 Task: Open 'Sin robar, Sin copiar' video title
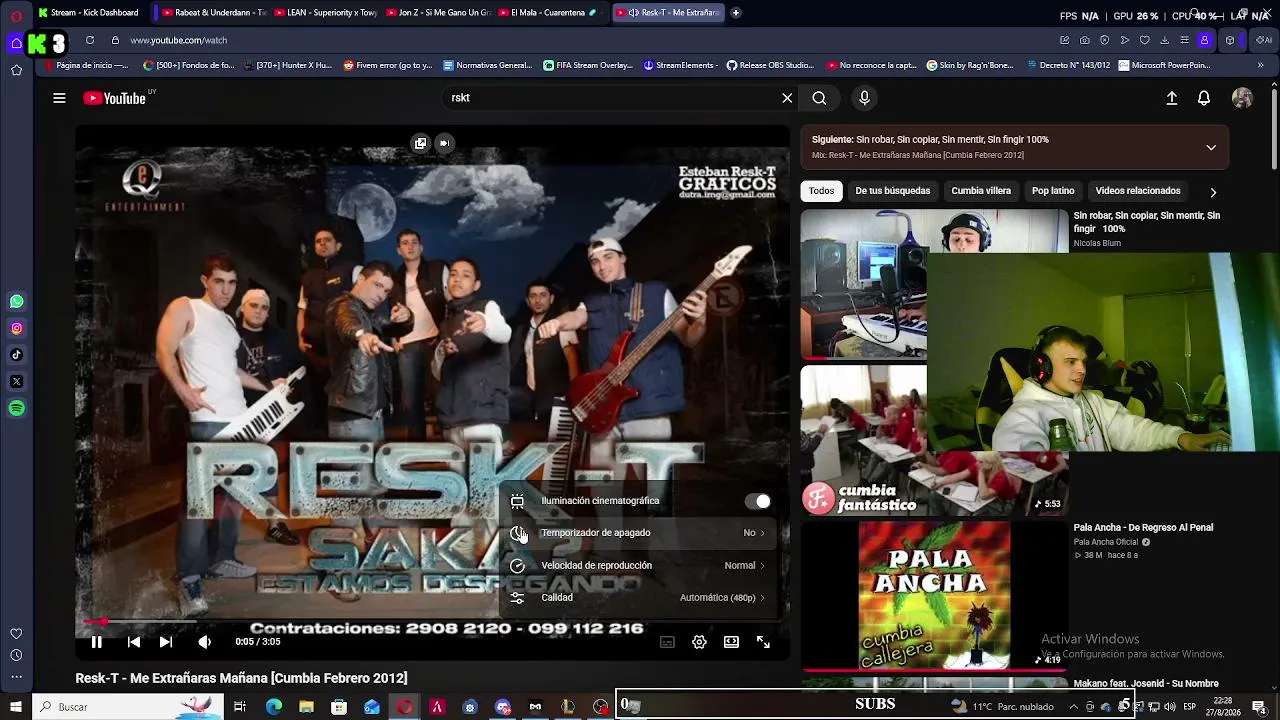click(x=1147, y=222)
